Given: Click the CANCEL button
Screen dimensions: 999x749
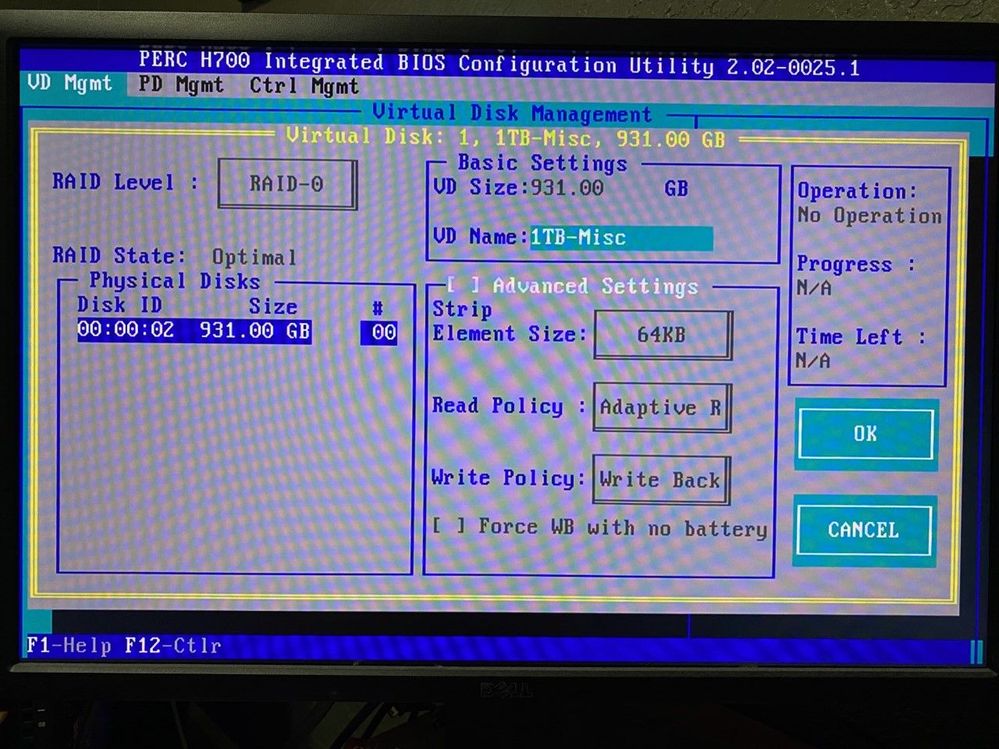Looking at the screenshot, I should click(864, 530).
